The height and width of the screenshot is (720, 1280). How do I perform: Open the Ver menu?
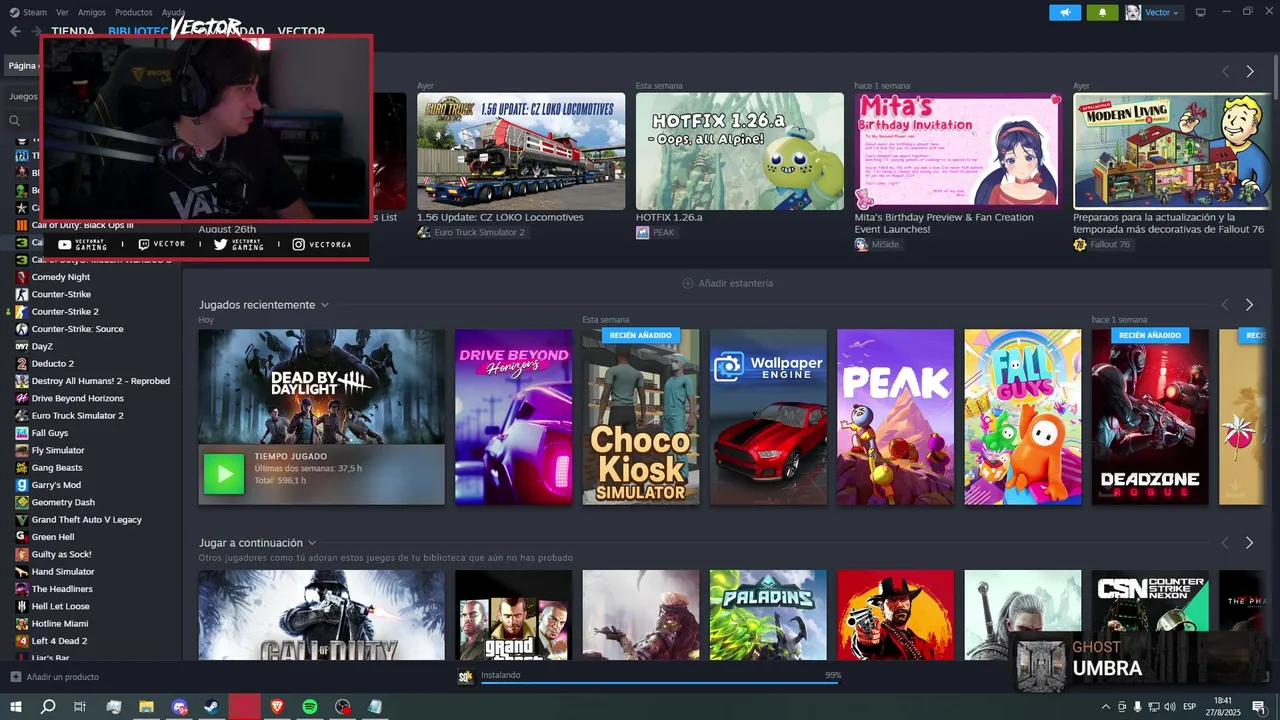click(63, 12)
